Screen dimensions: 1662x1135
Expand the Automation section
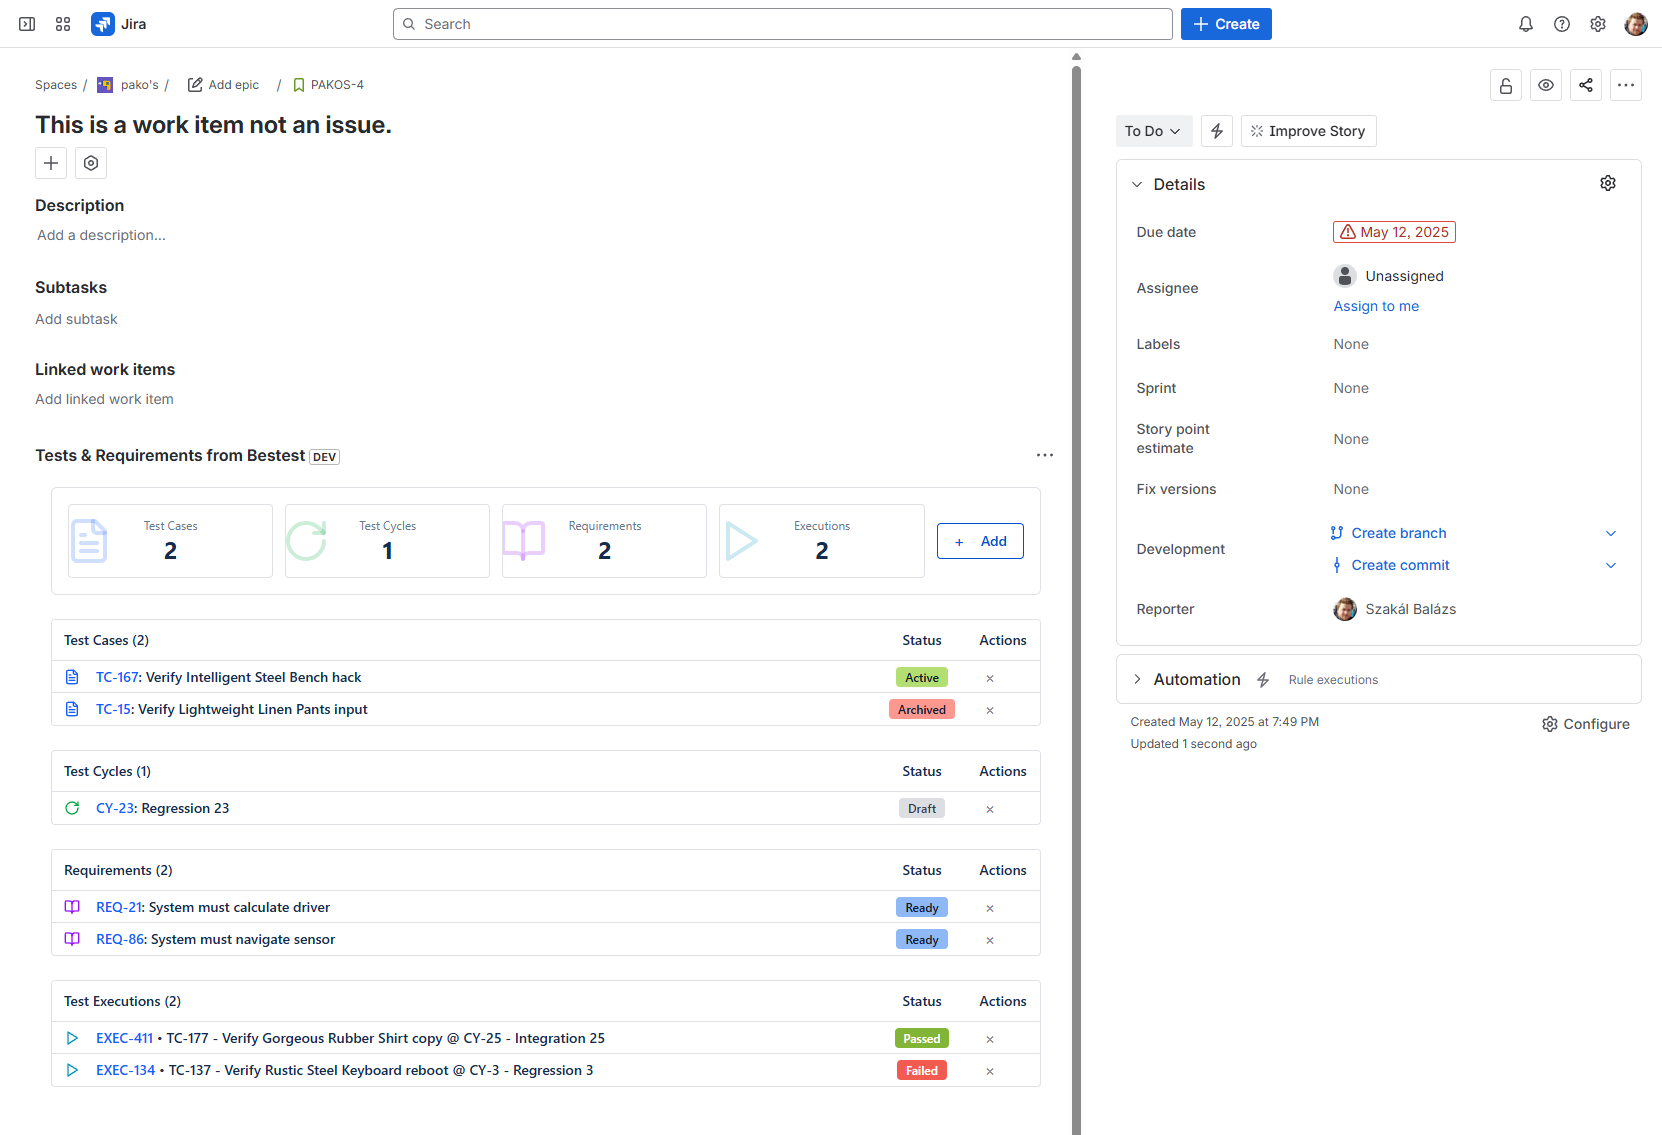(x=1137, y=679)
